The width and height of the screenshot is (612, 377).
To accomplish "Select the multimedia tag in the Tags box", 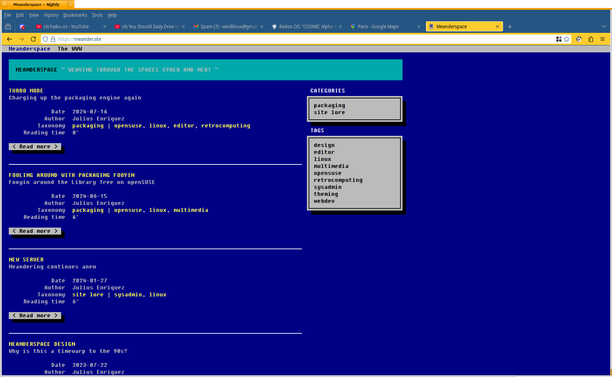I will pyautogui.click(x=331, y=166).
